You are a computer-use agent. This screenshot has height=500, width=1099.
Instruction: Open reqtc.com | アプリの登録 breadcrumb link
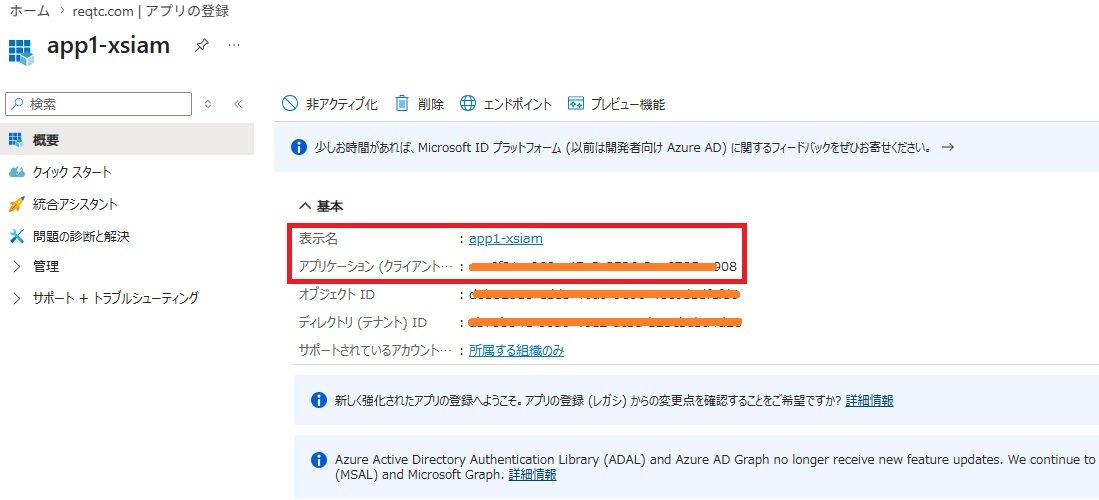tap(151, 11)
